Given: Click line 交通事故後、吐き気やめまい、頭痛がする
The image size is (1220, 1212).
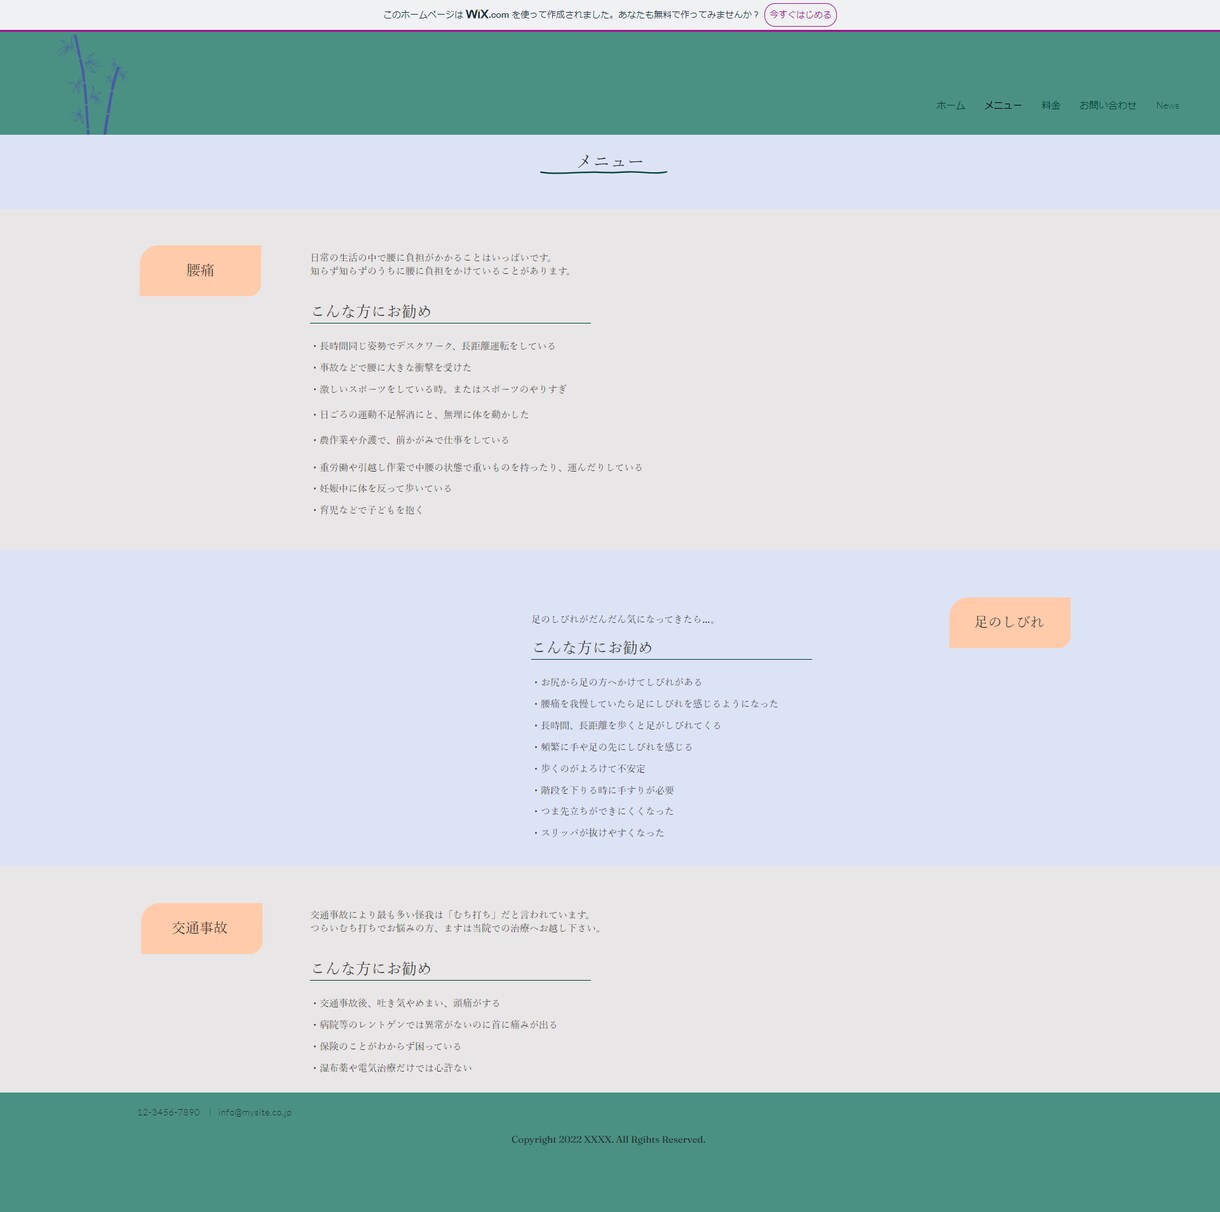Looking at the screenshot, I should pos(405,1003).
